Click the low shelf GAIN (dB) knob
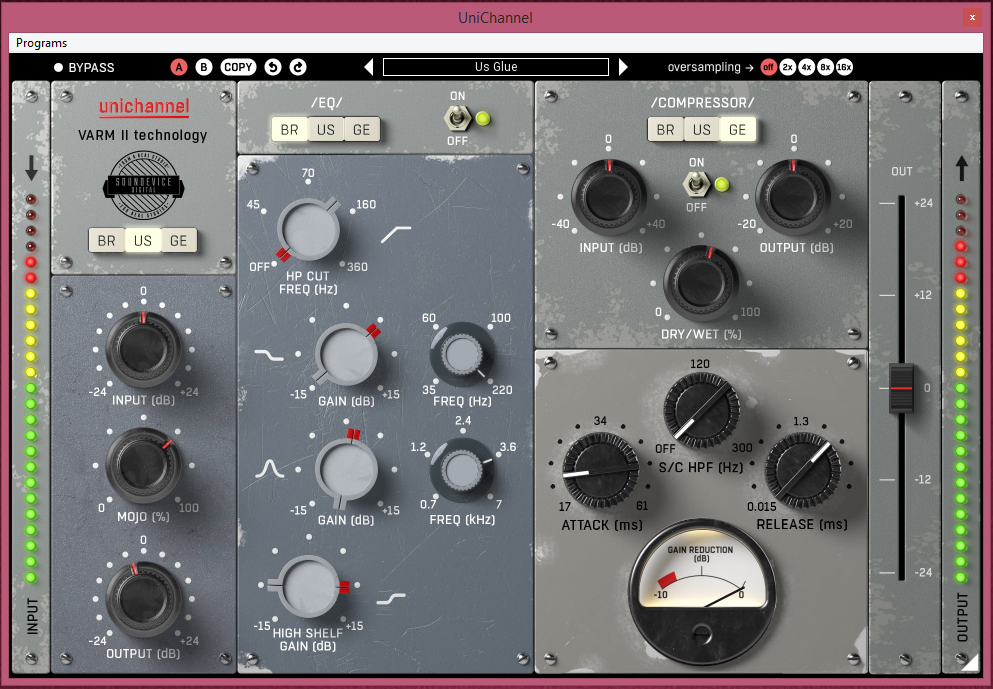This screenshot has height=689, width=993. coord(346,354)
